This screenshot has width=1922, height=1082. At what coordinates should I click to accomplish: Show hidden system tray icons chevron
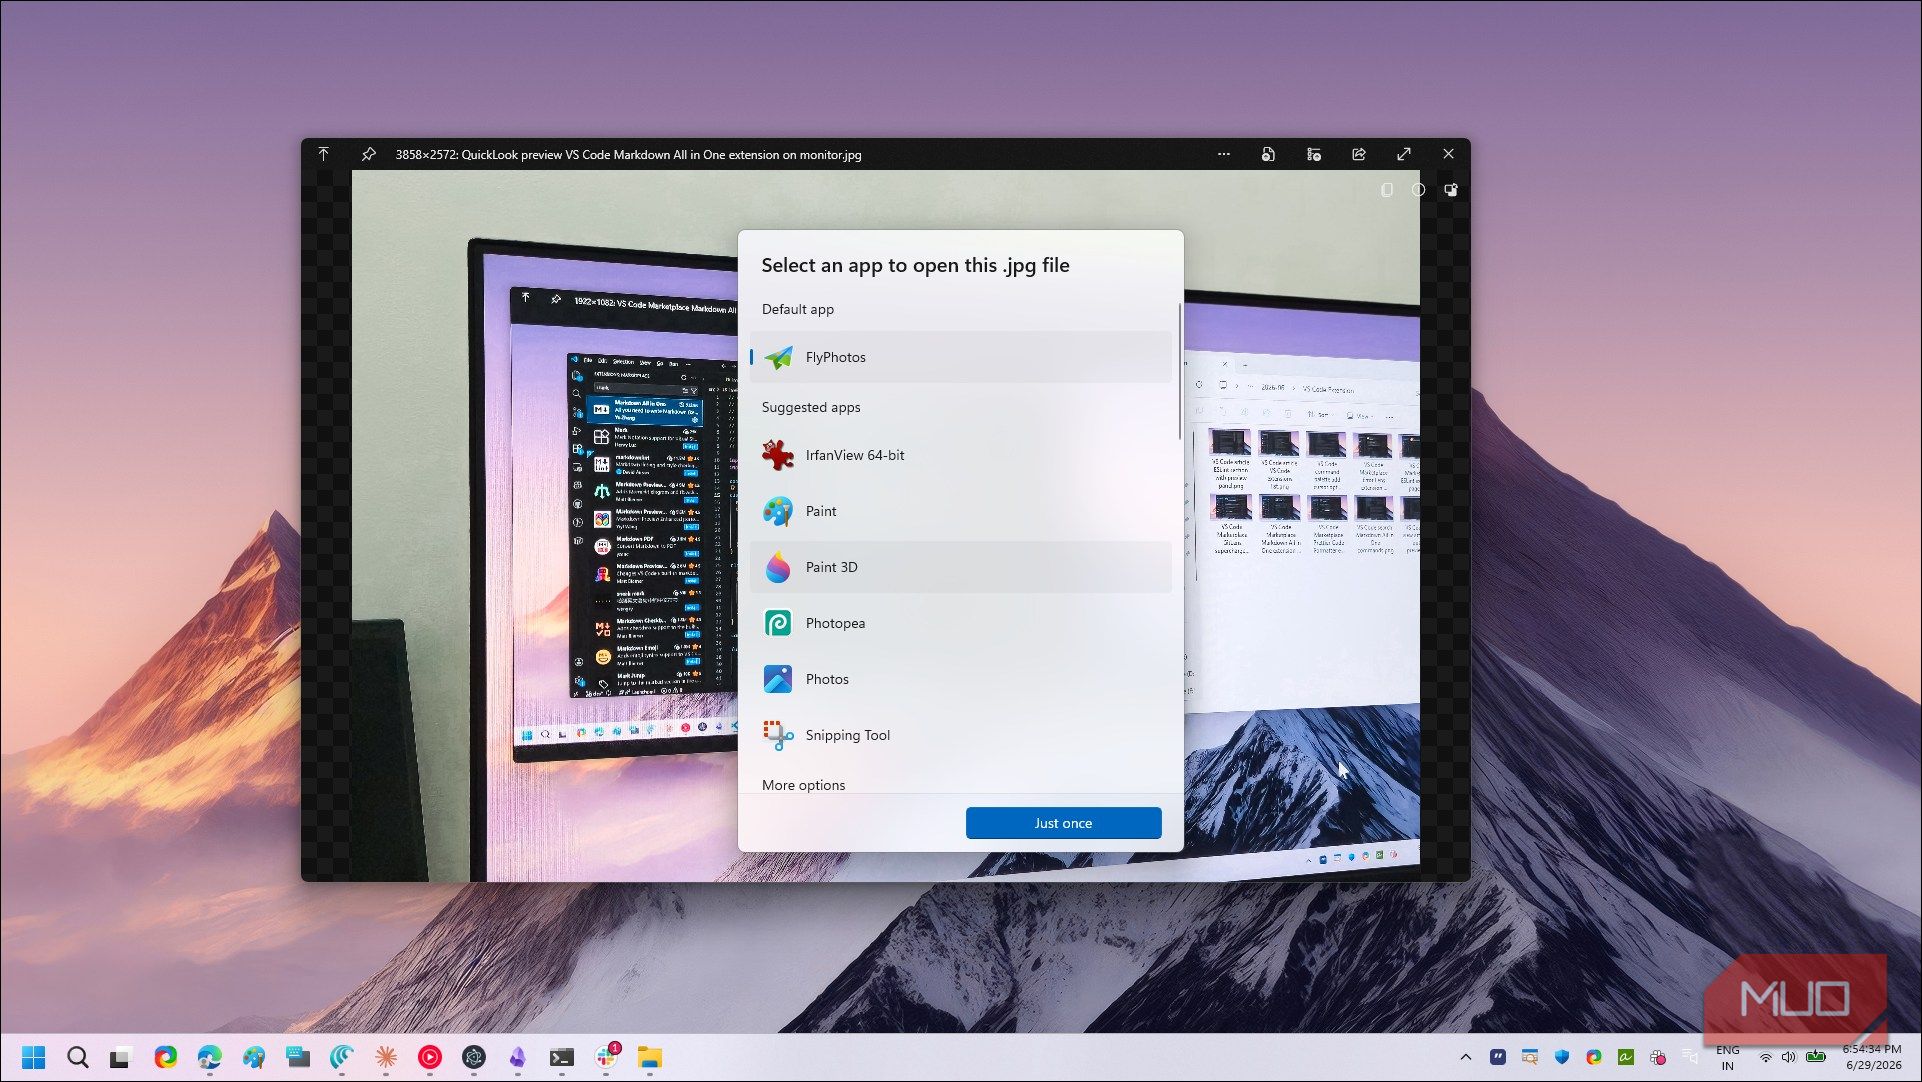coord(1466,1057)
